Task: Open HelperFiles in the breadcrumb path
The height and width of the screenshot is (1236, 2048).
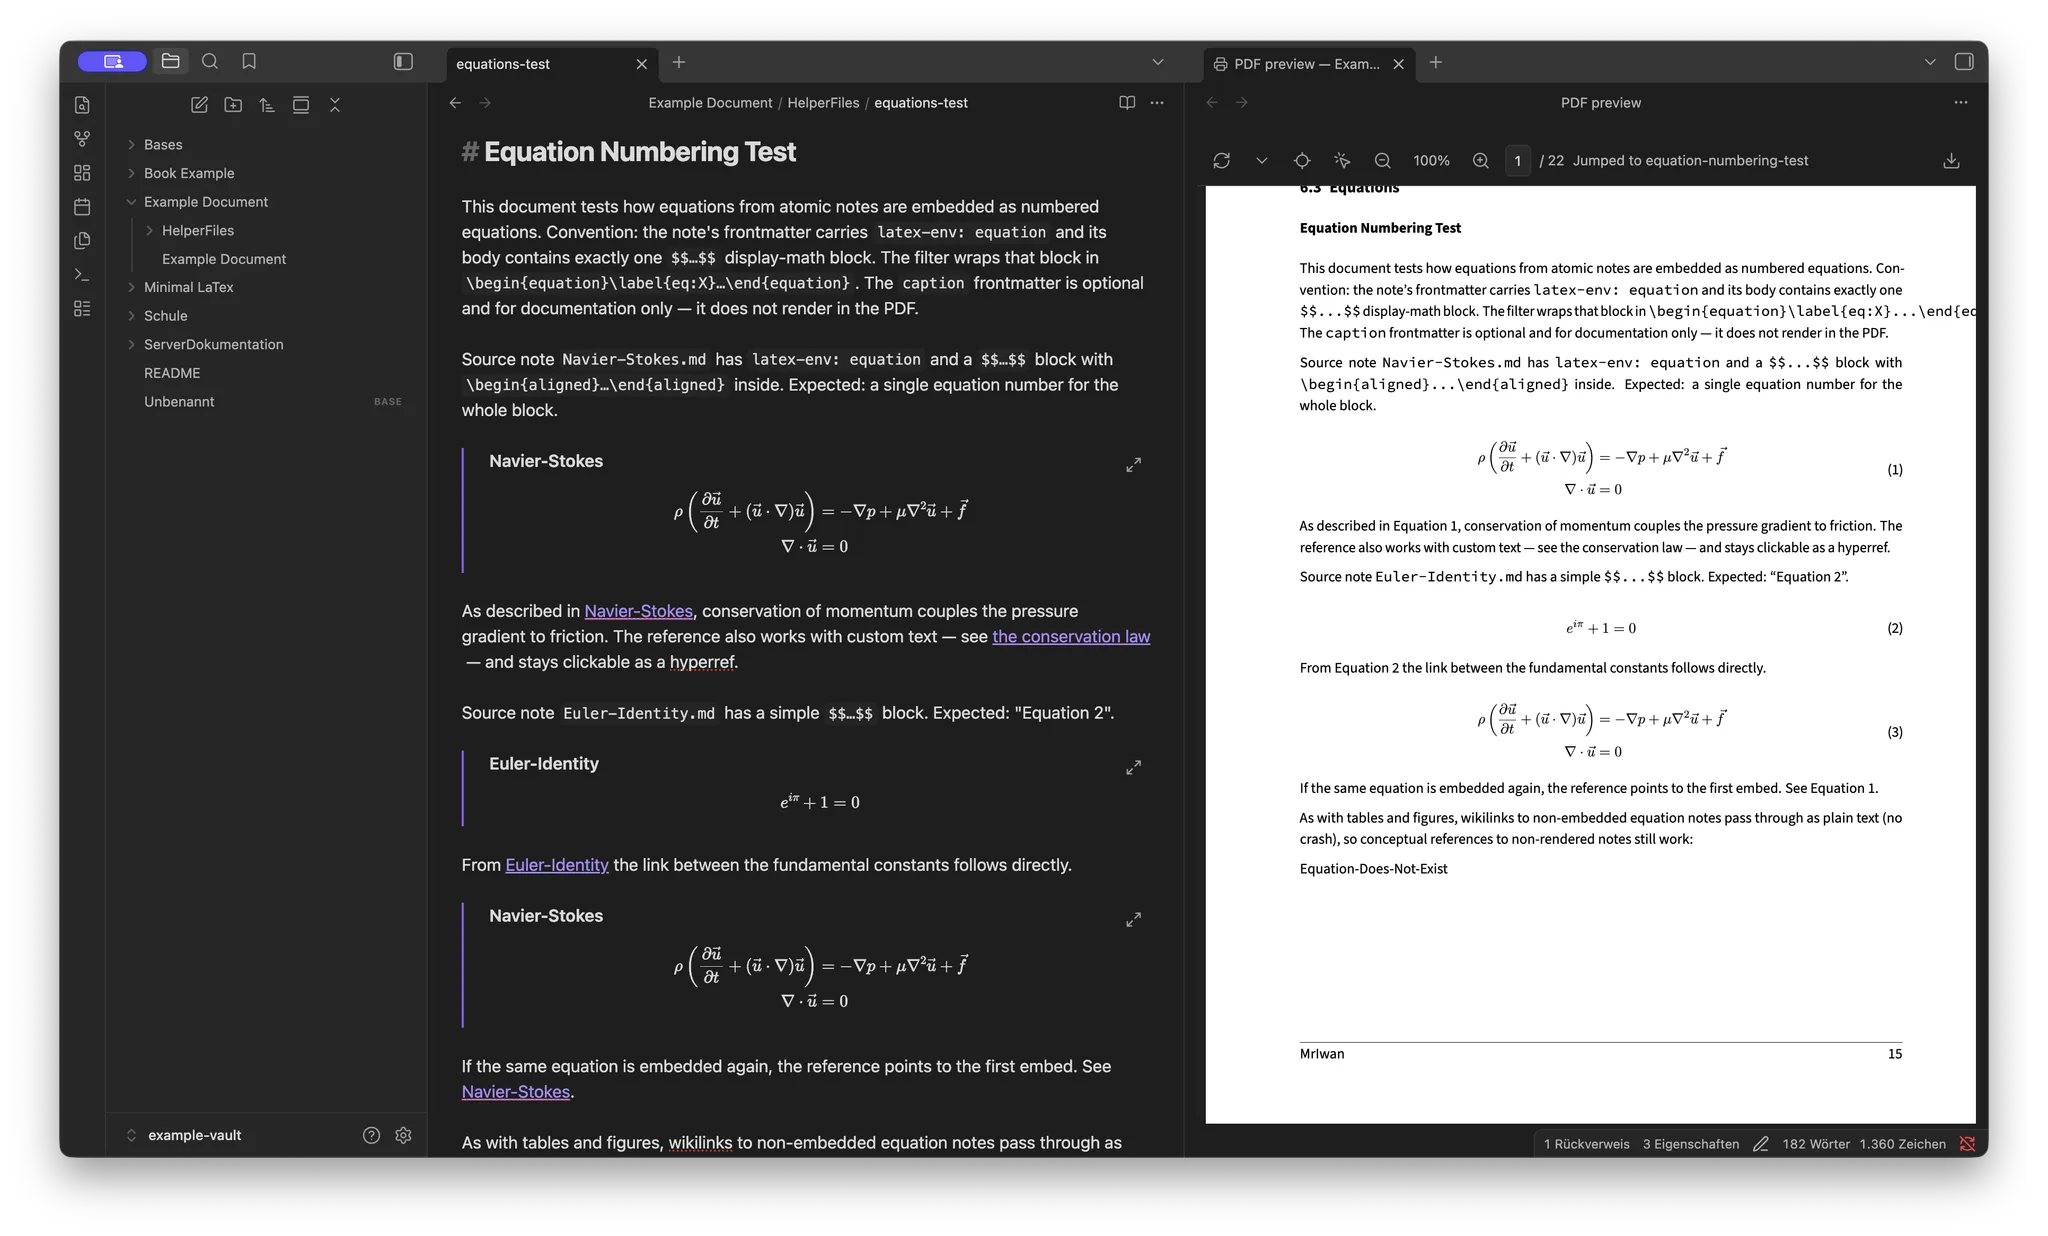Action: tap(823, 103)
